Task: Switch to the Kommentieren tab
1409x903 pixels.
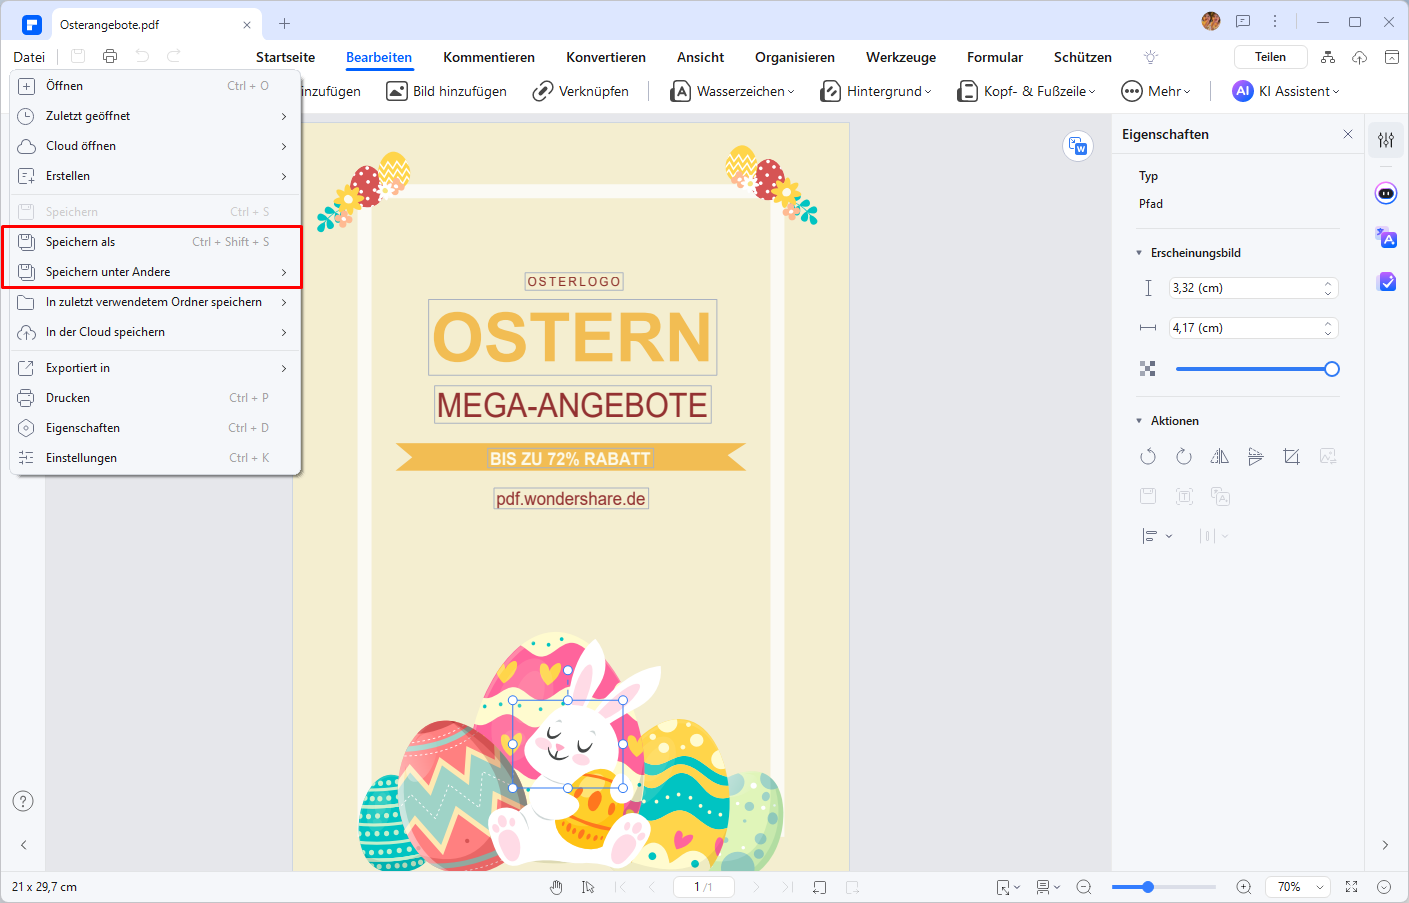Action: 489,57
